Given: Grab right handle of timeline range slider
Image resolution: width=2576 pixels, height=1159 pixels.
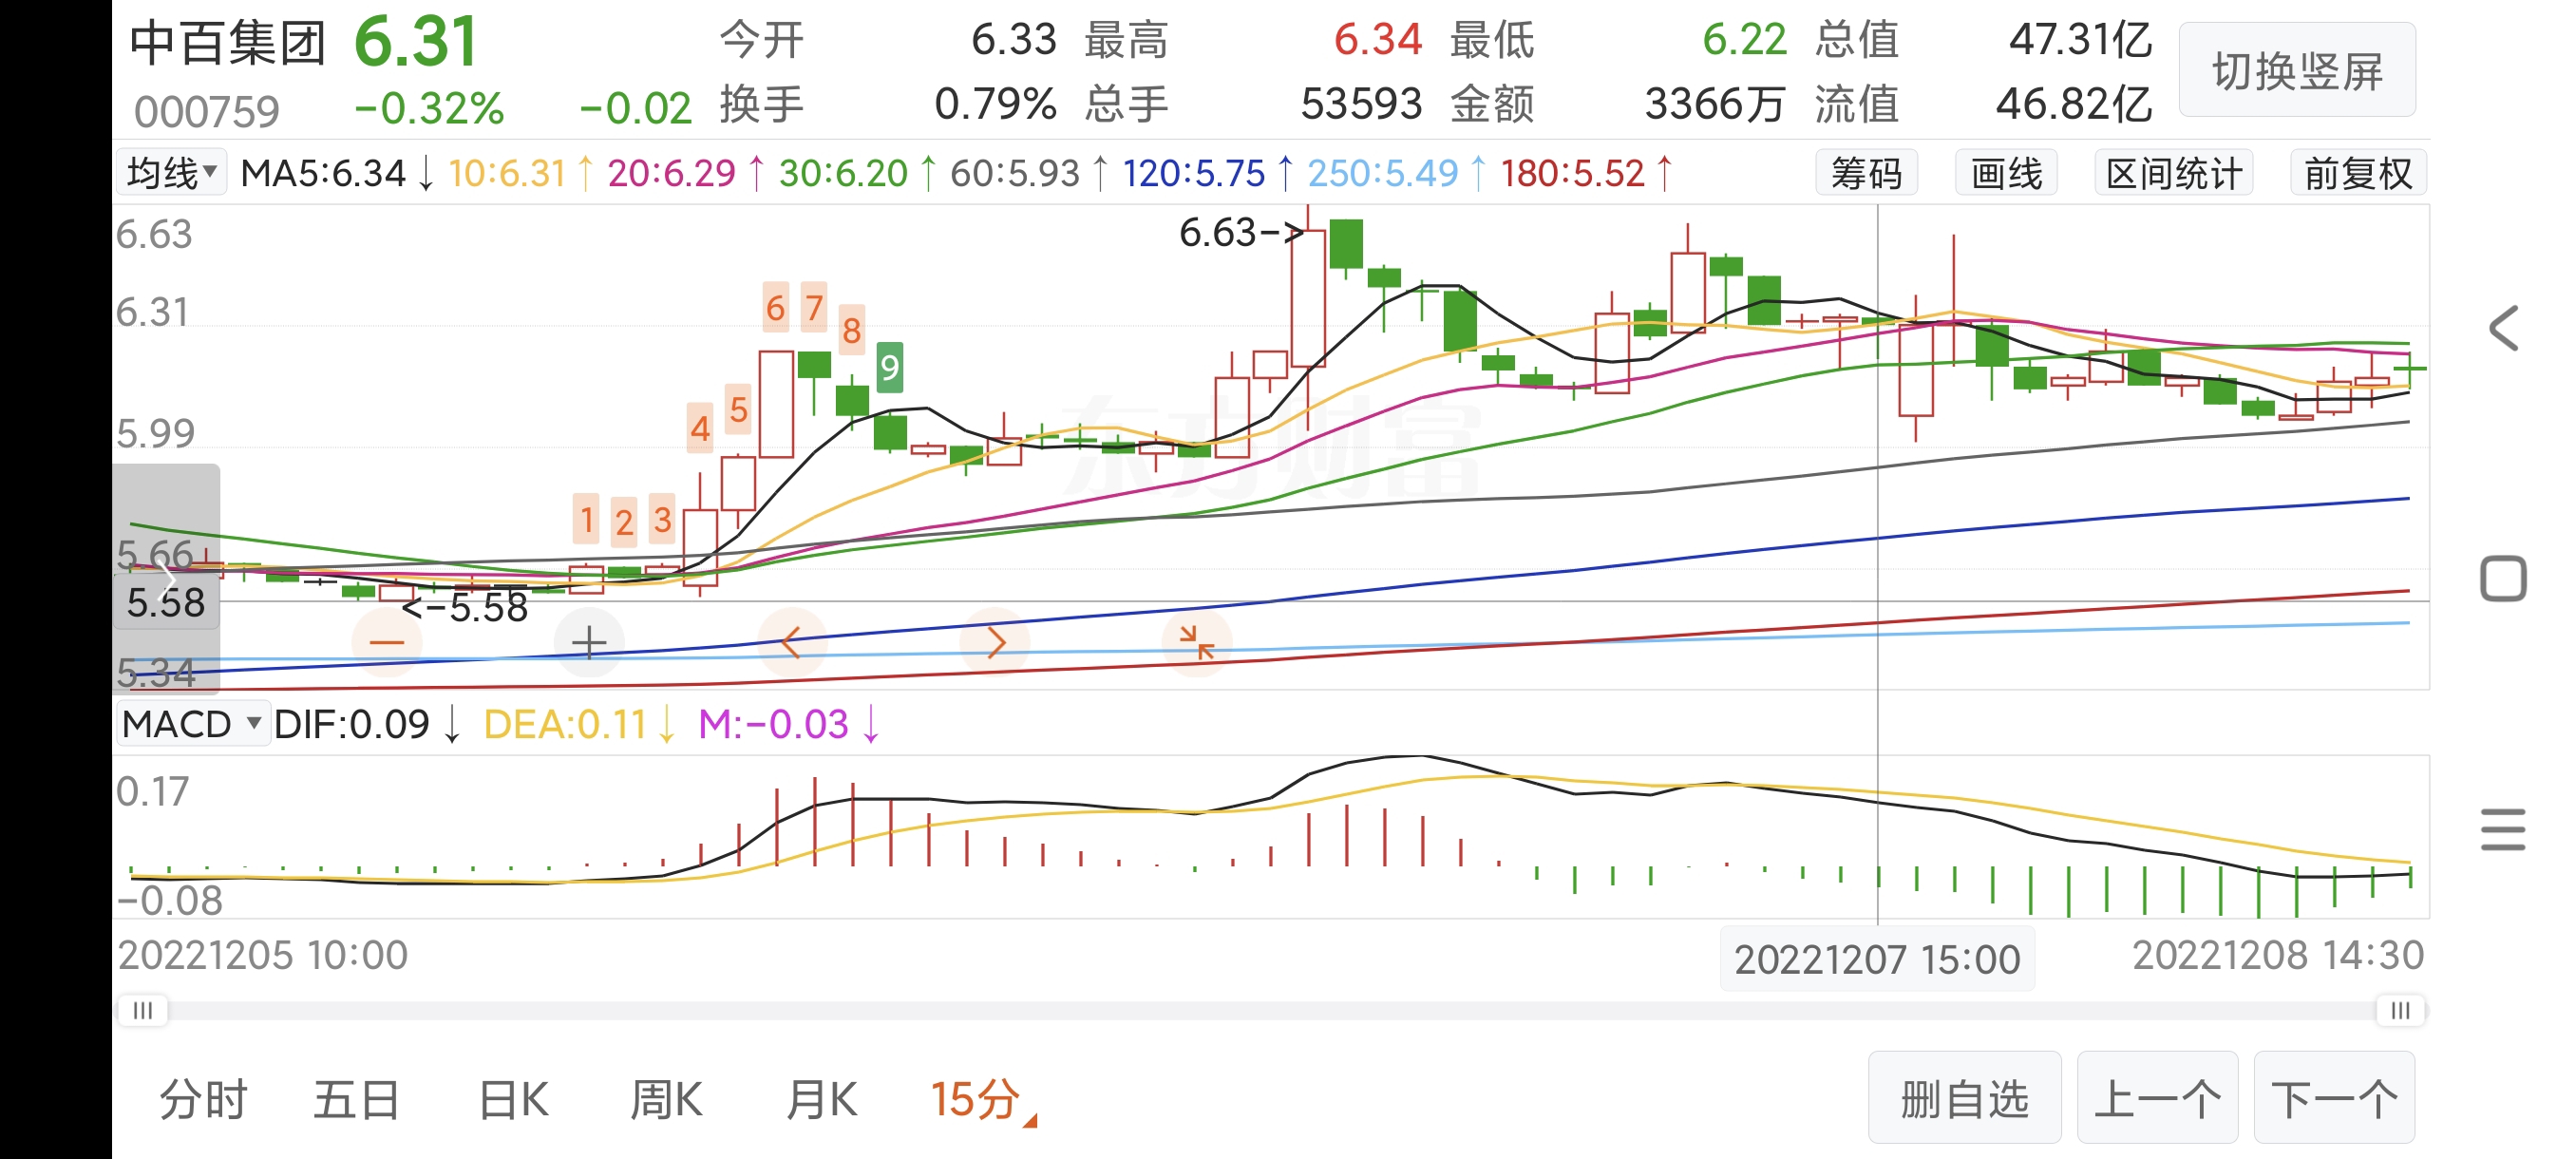Looking at the screenshot, I should (2400, 1010).
